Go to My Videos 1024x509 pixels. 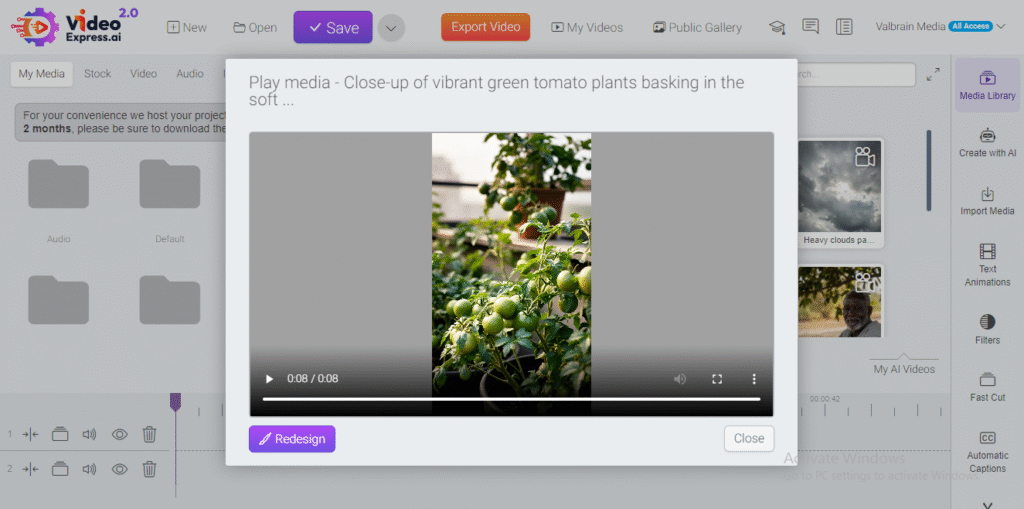pos(586,27)
